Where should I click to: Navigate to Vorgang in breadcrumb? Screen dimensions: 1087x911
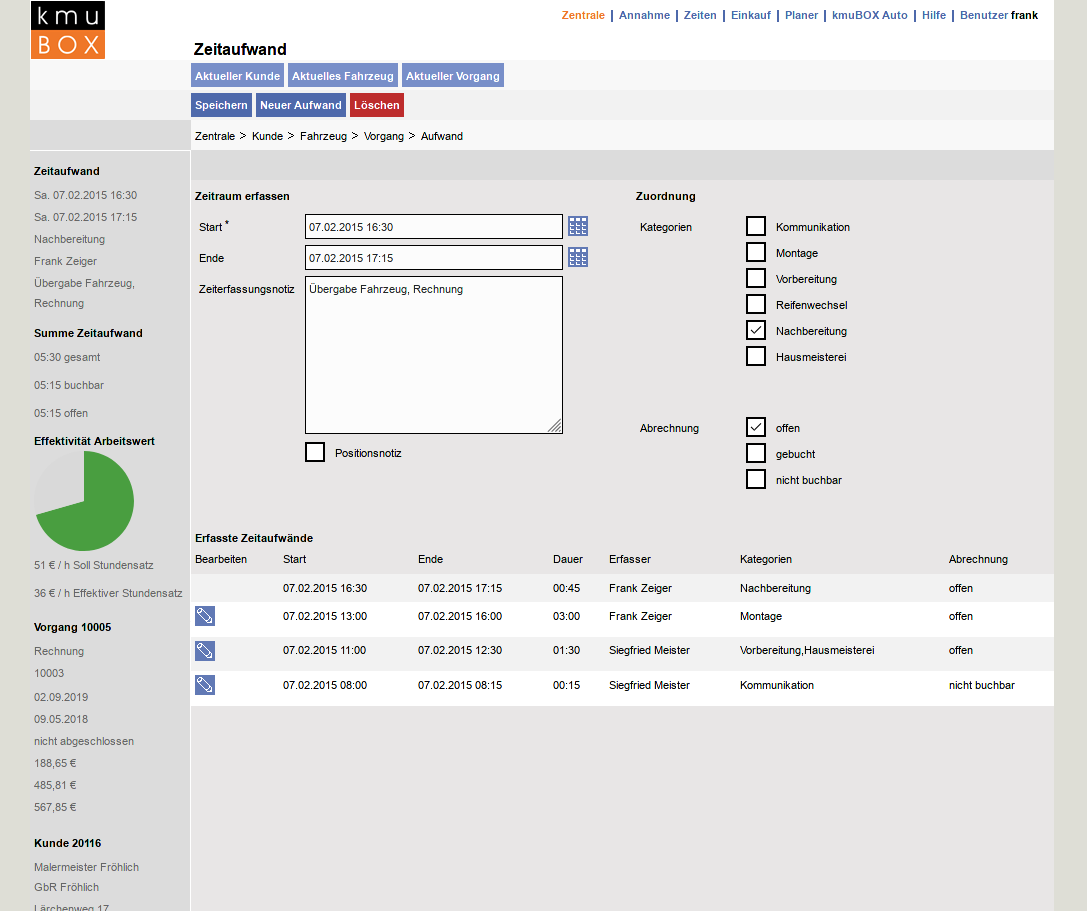pyautogui.click(x=384, y=136)
